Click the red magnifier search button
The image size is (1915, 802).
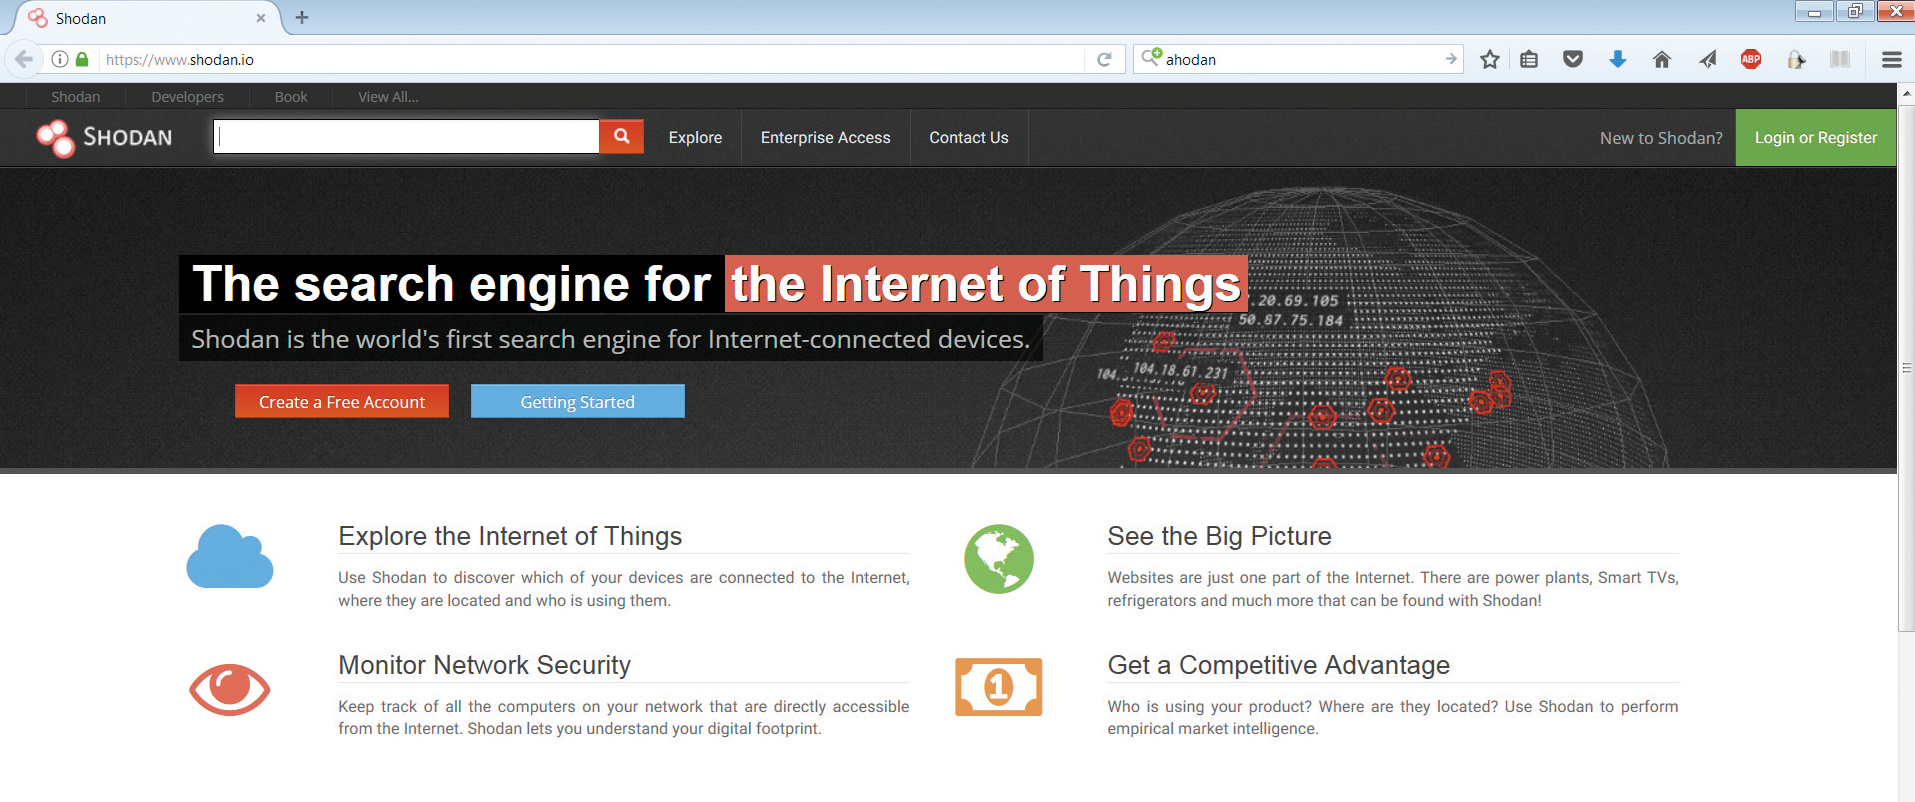pyautogui.click(x=621, y=136)
